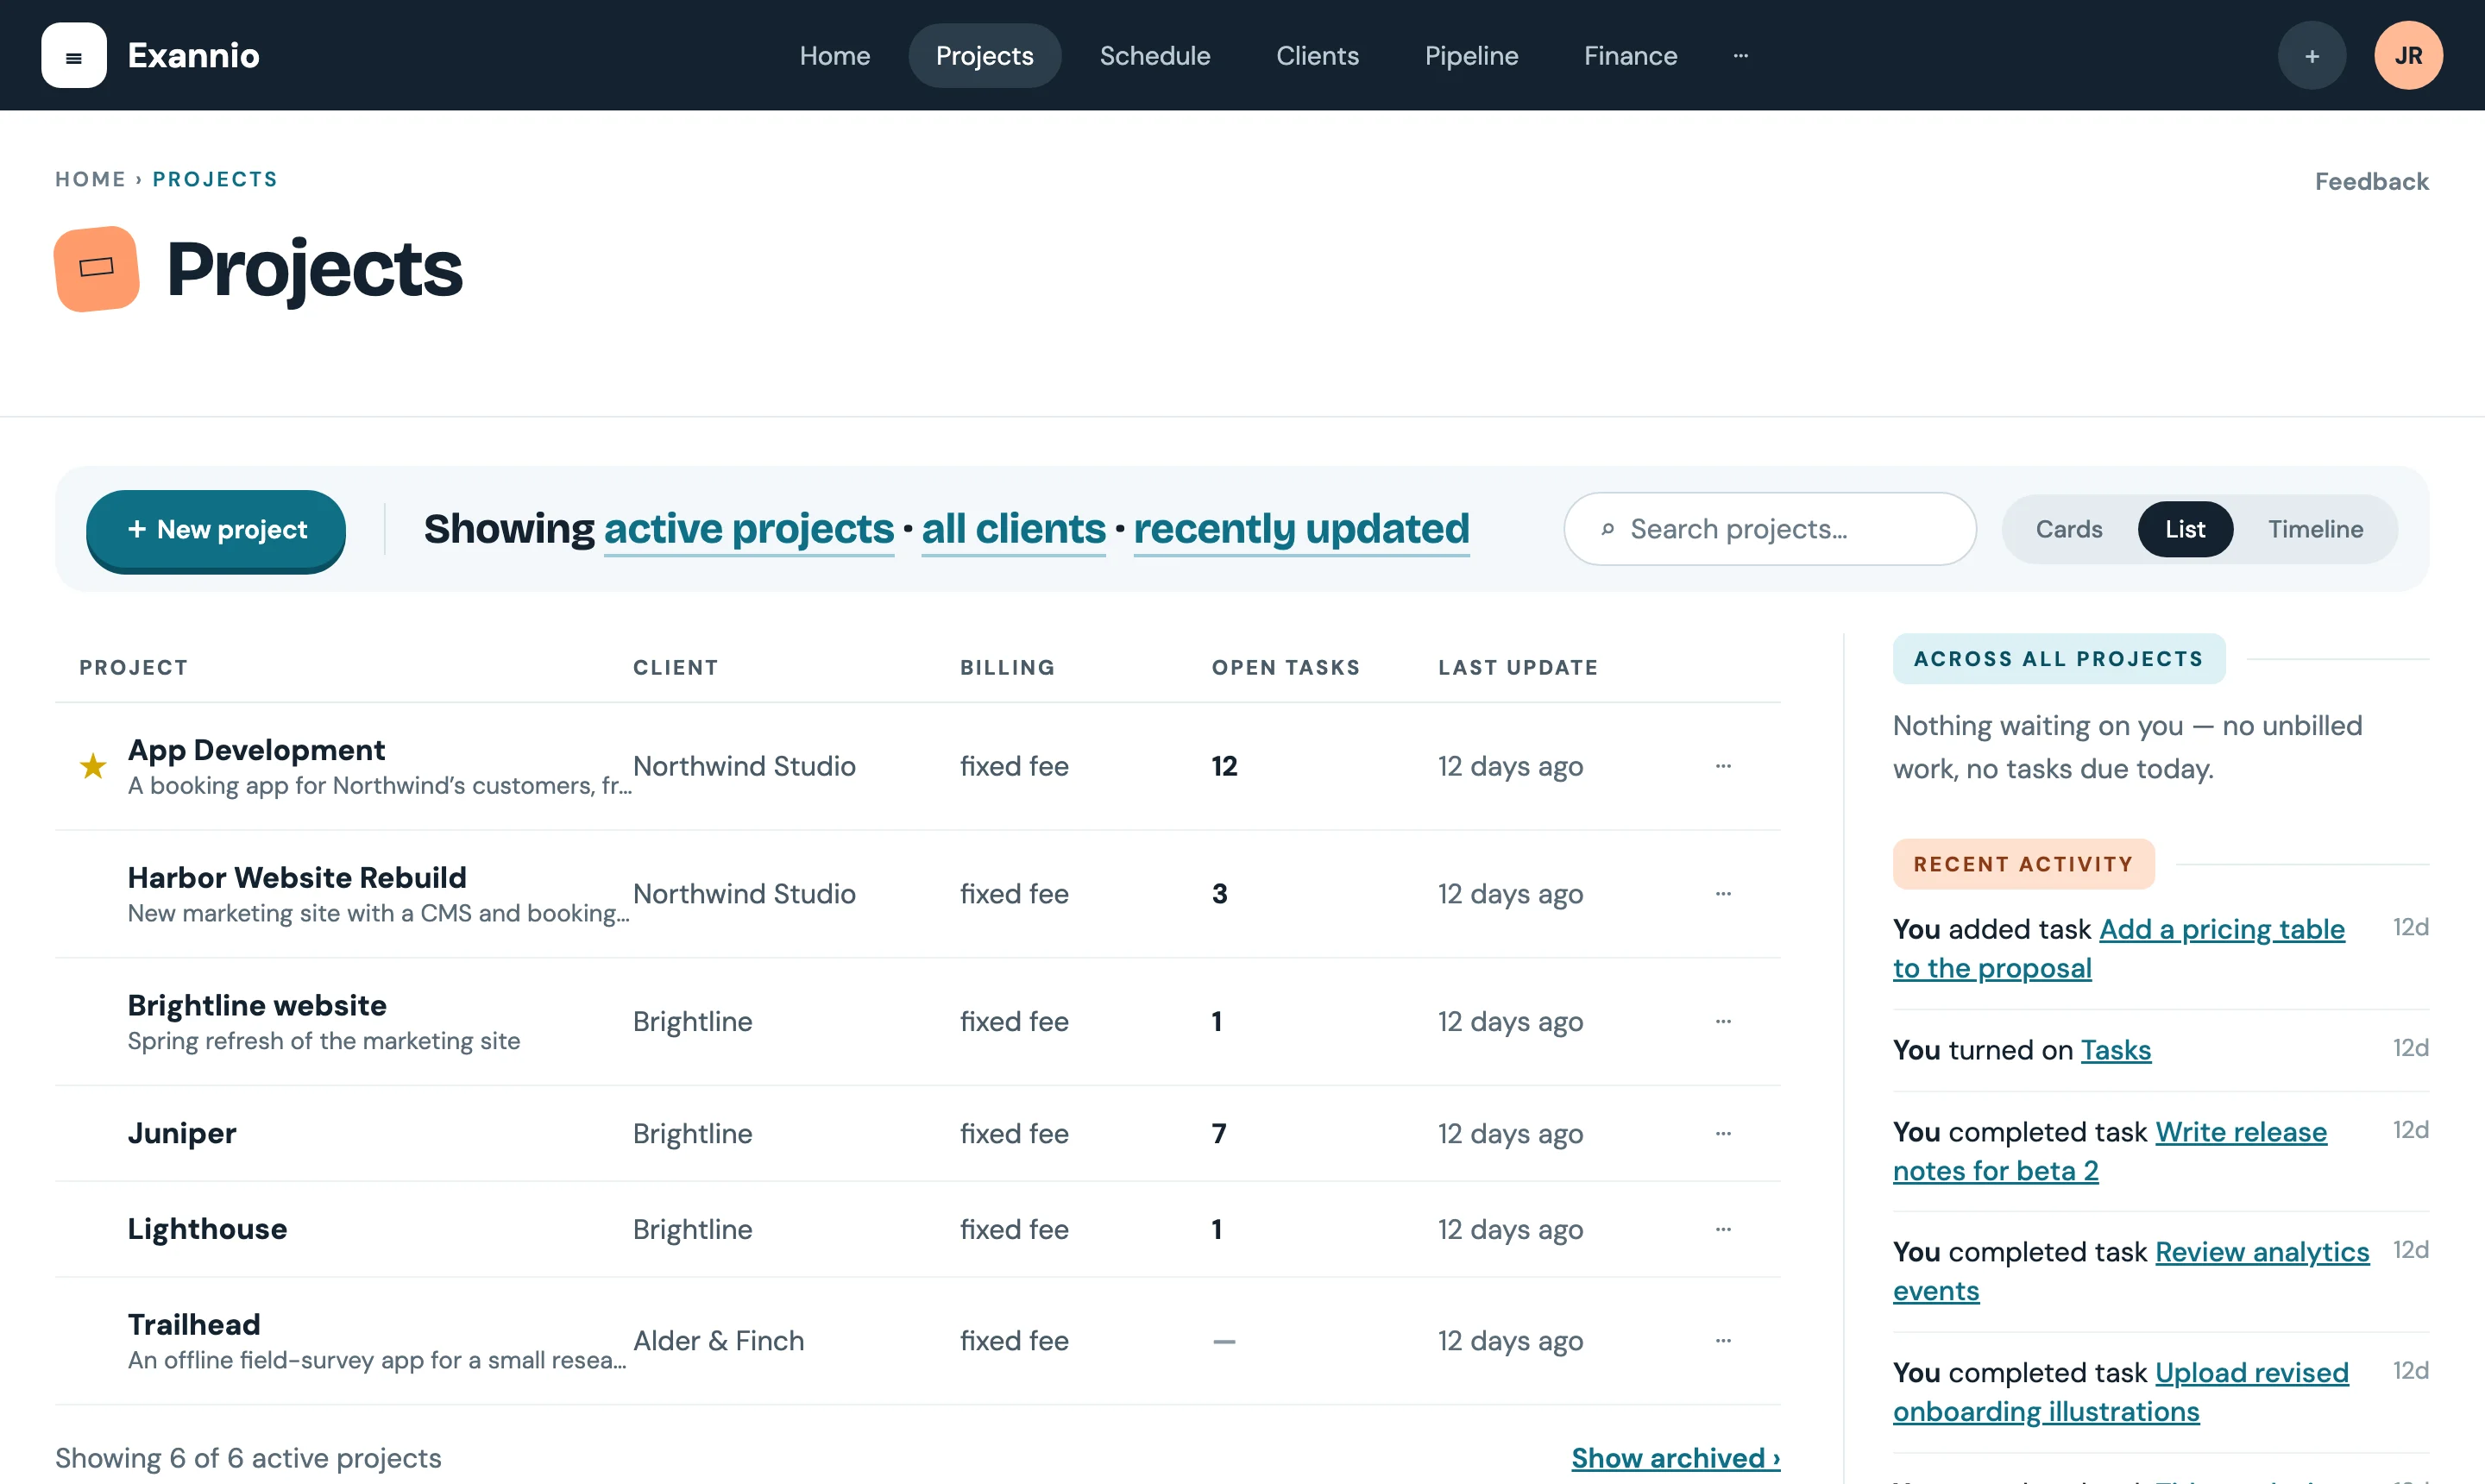The width and height of the screenshot is (2485, 1484).
Task: Click the CLIENT column header
Action: (675, 667)
